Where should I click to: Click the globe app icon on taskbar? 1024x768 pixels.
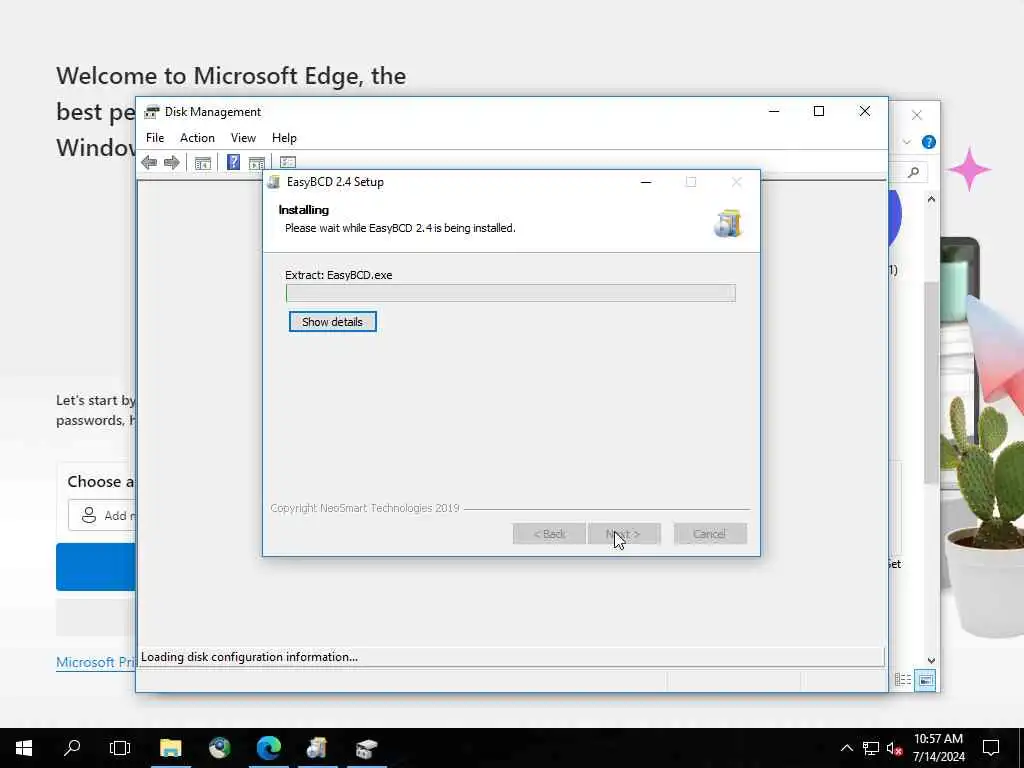pyautogui.click(x=220, y=748)
